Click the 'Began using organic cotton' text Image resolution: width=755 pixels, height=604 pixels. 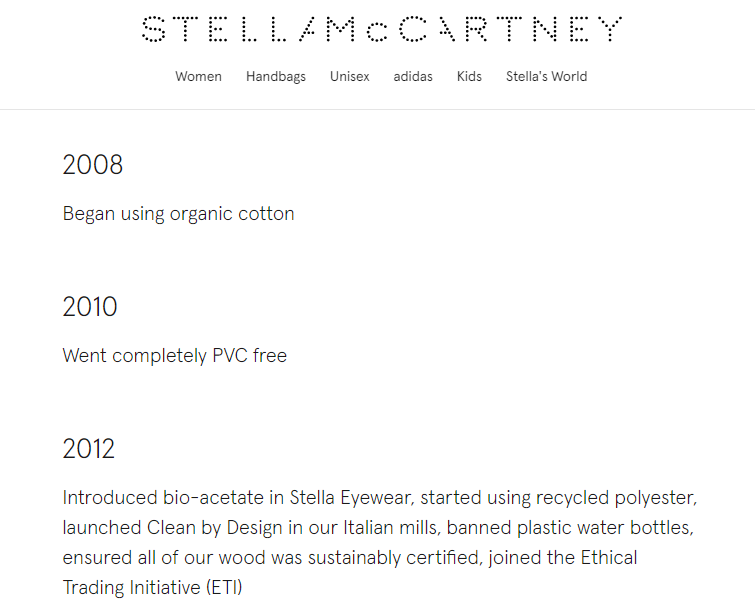coord(178,214)
